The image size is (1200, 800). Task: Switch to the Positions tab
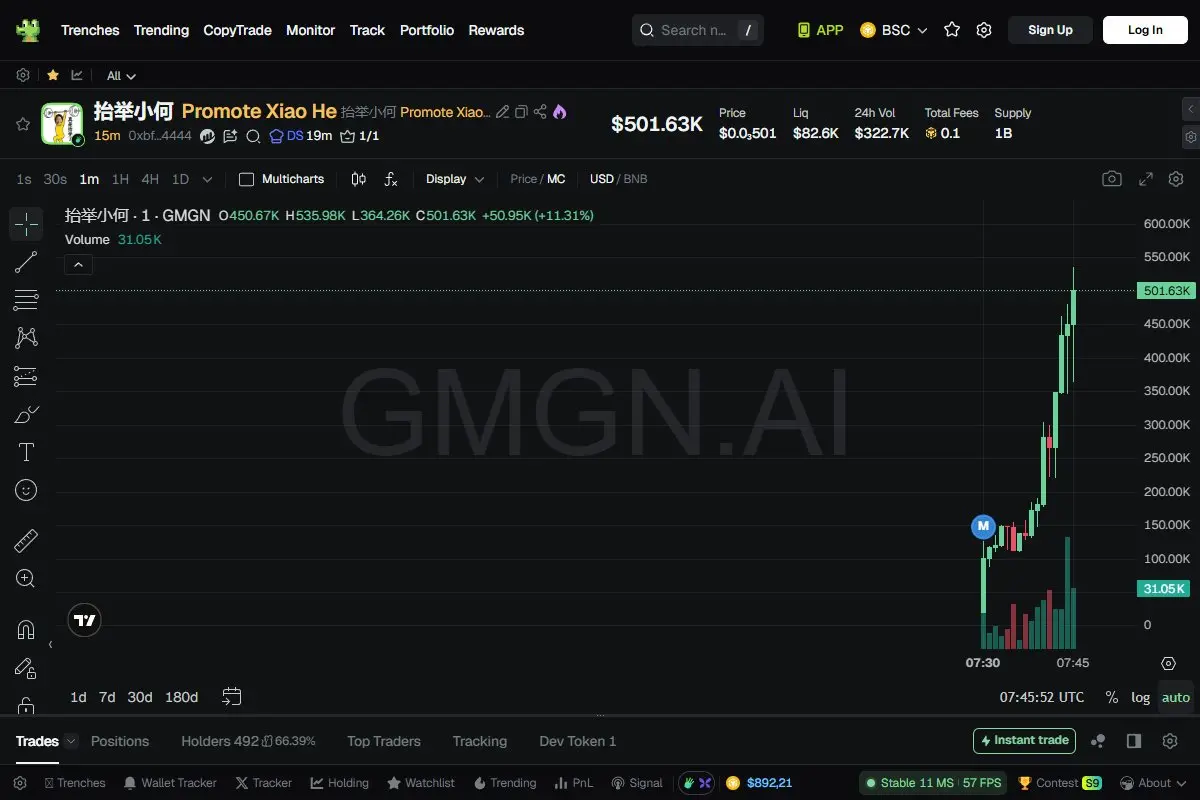click(120, 741)
